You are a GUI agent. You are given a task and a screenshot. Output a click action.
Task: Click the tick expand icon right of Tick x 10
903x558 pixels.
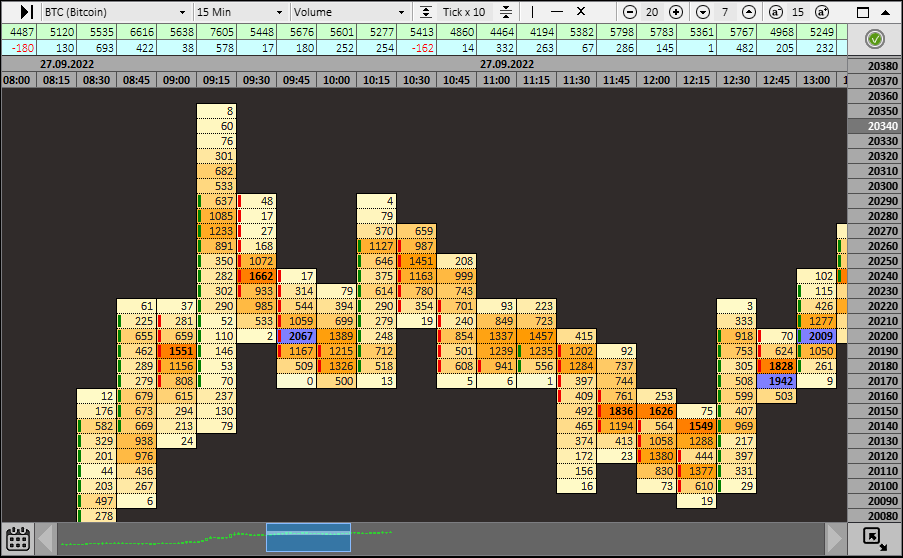pos(505,12)
